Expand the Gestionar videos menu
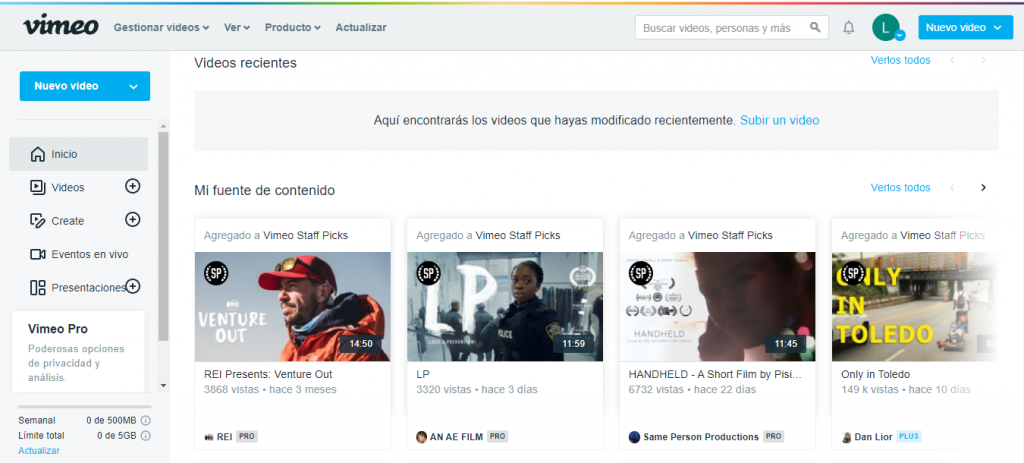Viewport: 1024px width, 463px height. 161,27
